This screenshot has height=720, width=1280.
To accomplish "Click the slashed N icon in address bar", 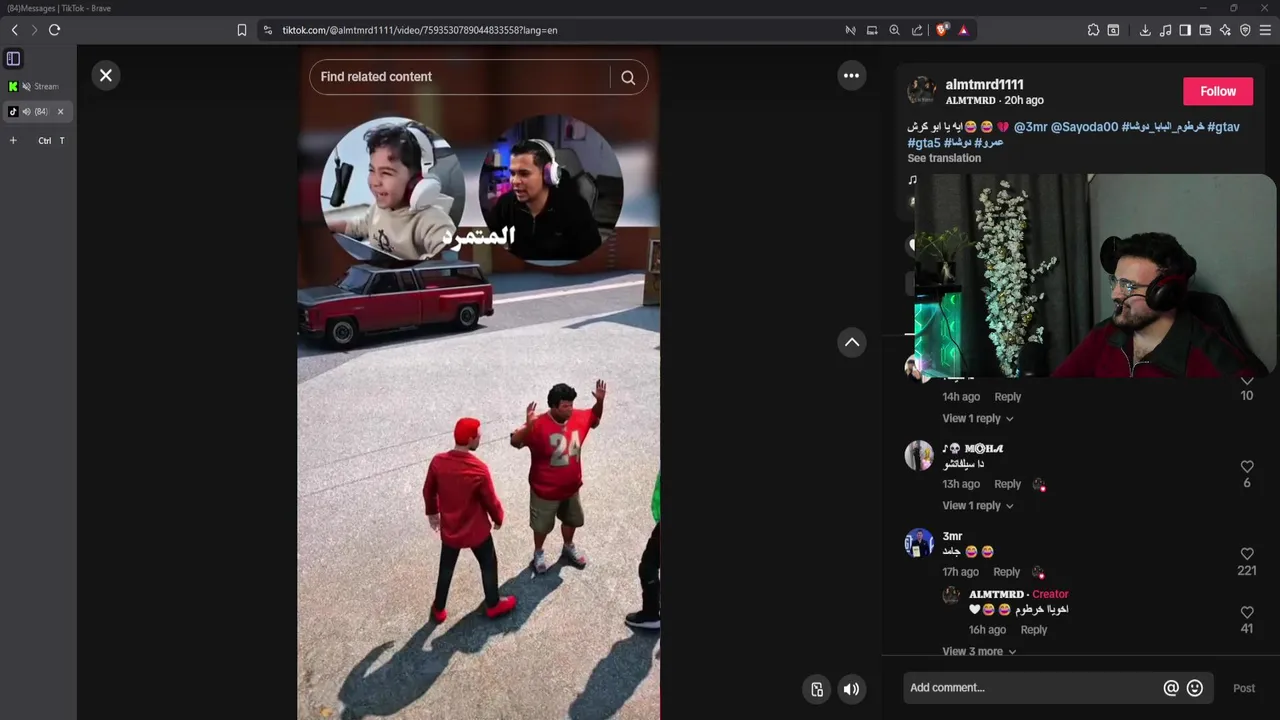I will 850,30.
